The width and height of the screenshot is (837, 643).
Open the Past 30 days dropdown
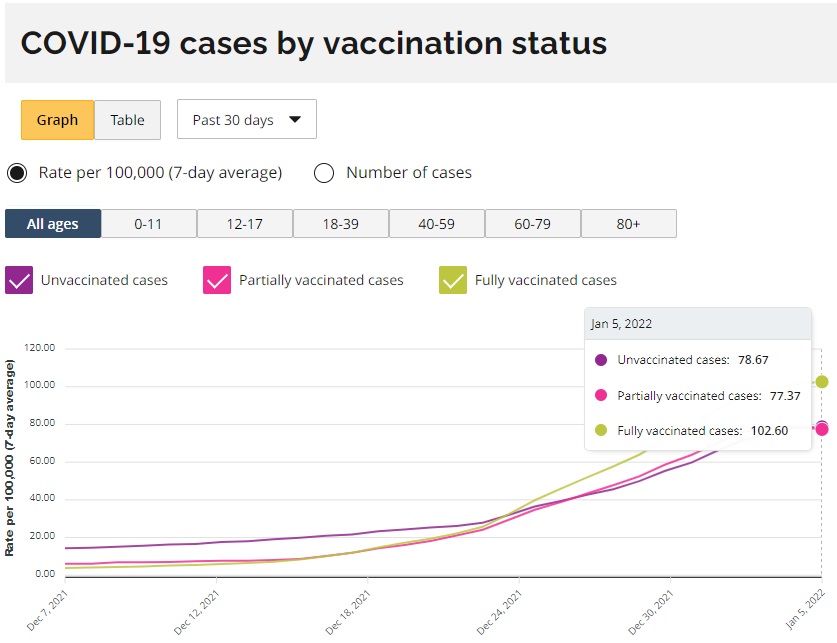[x=246, y=120]
